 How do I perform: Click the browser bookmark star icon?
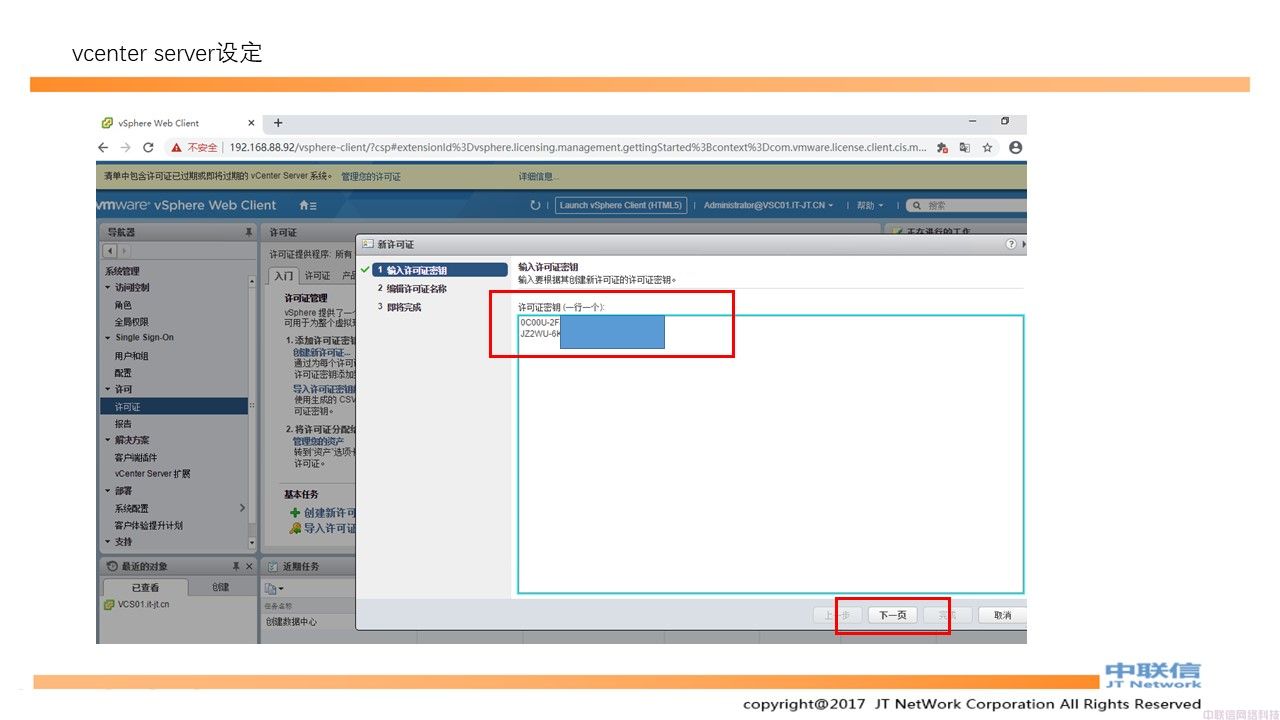[987, 147]
